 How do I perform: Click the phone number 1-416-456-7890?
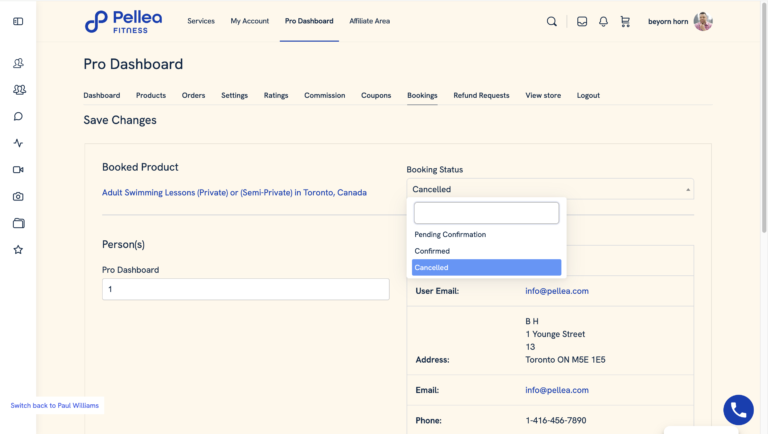tap(555, 420)
